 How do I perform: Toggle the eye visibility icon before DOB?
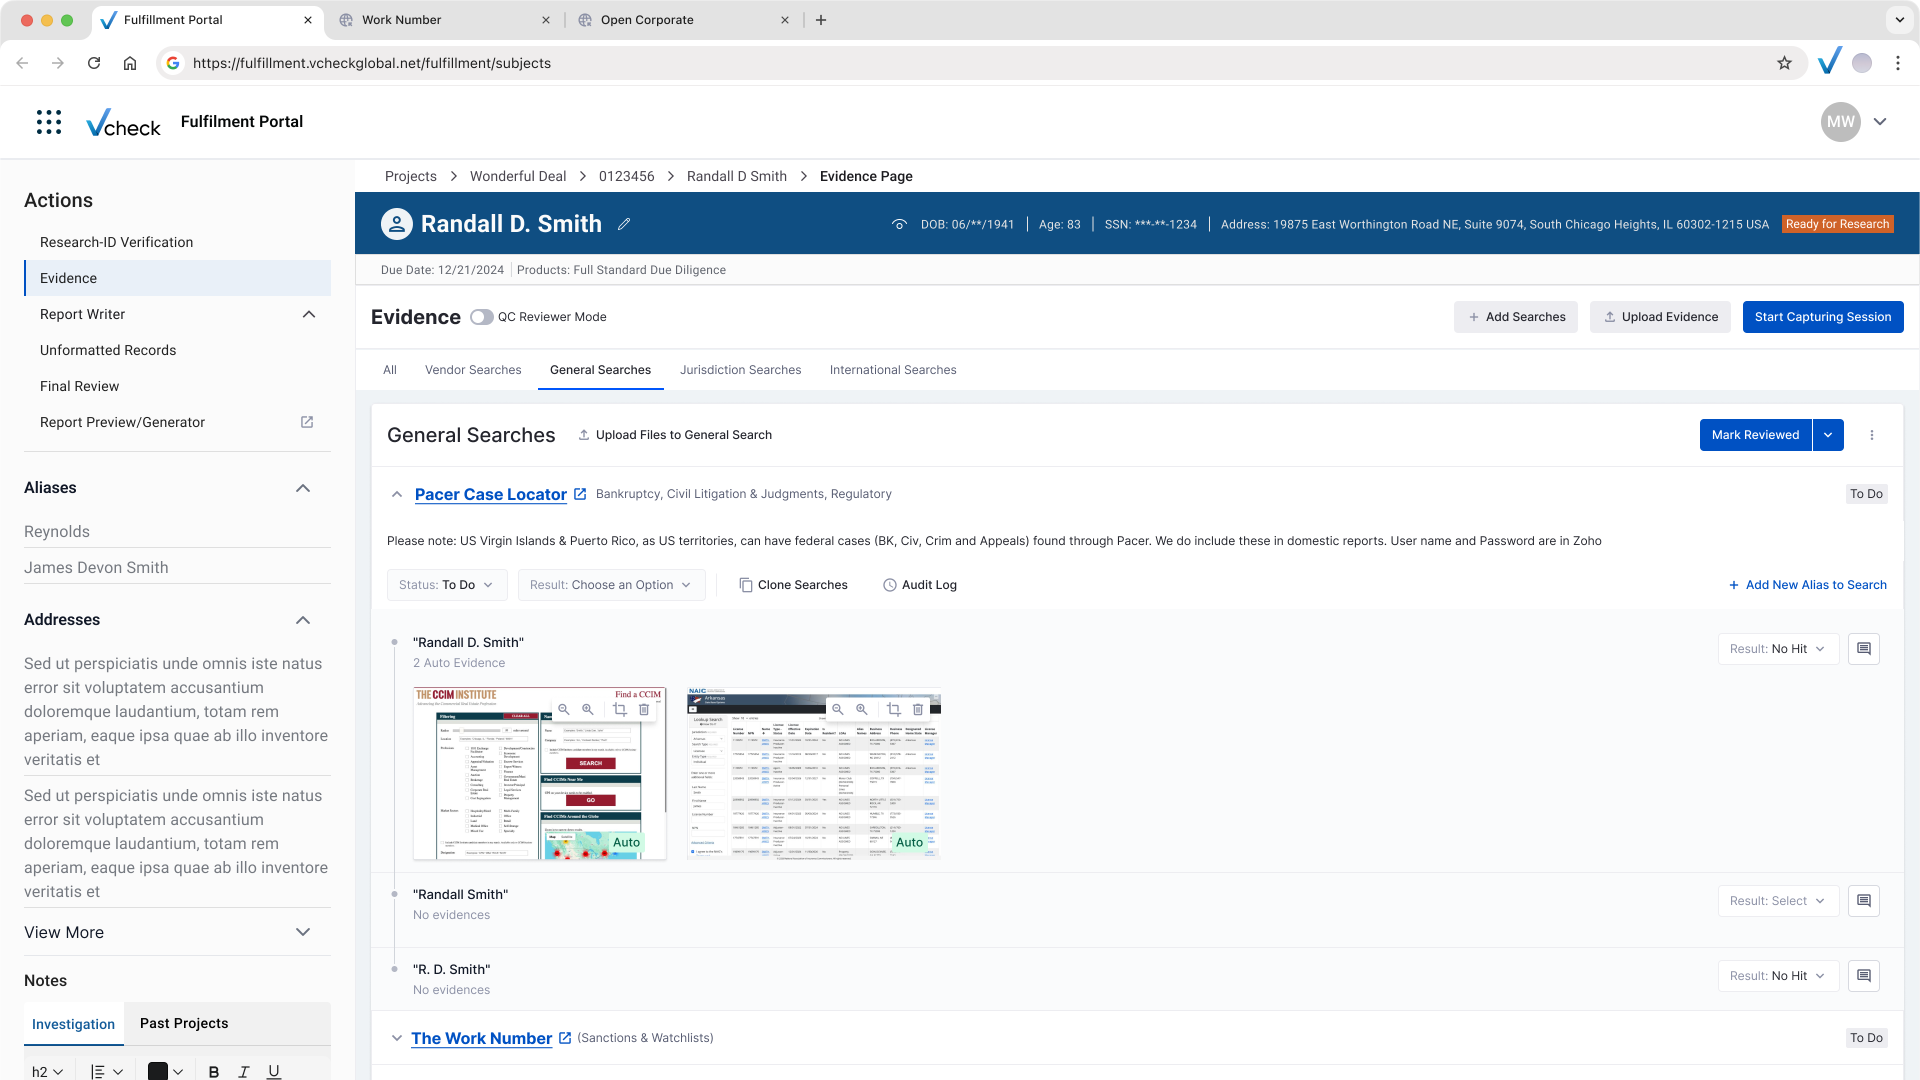899,224
